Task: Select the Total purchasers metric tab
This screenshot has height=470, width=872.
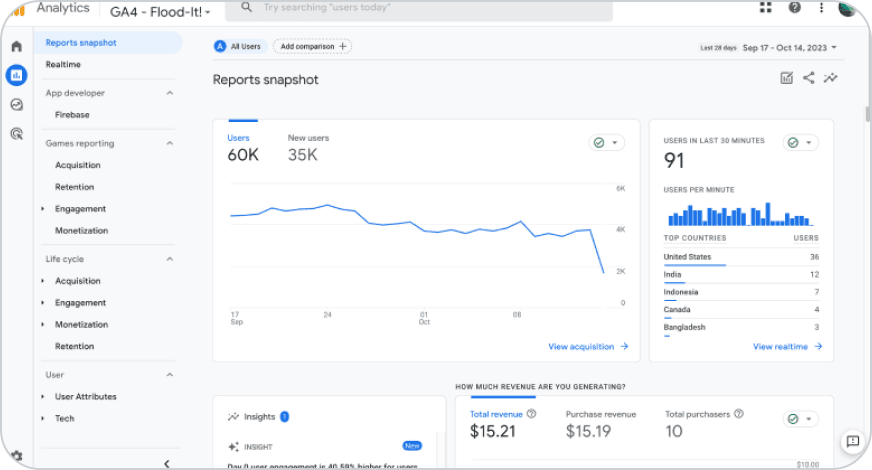Action: click(x=704, y=423)
